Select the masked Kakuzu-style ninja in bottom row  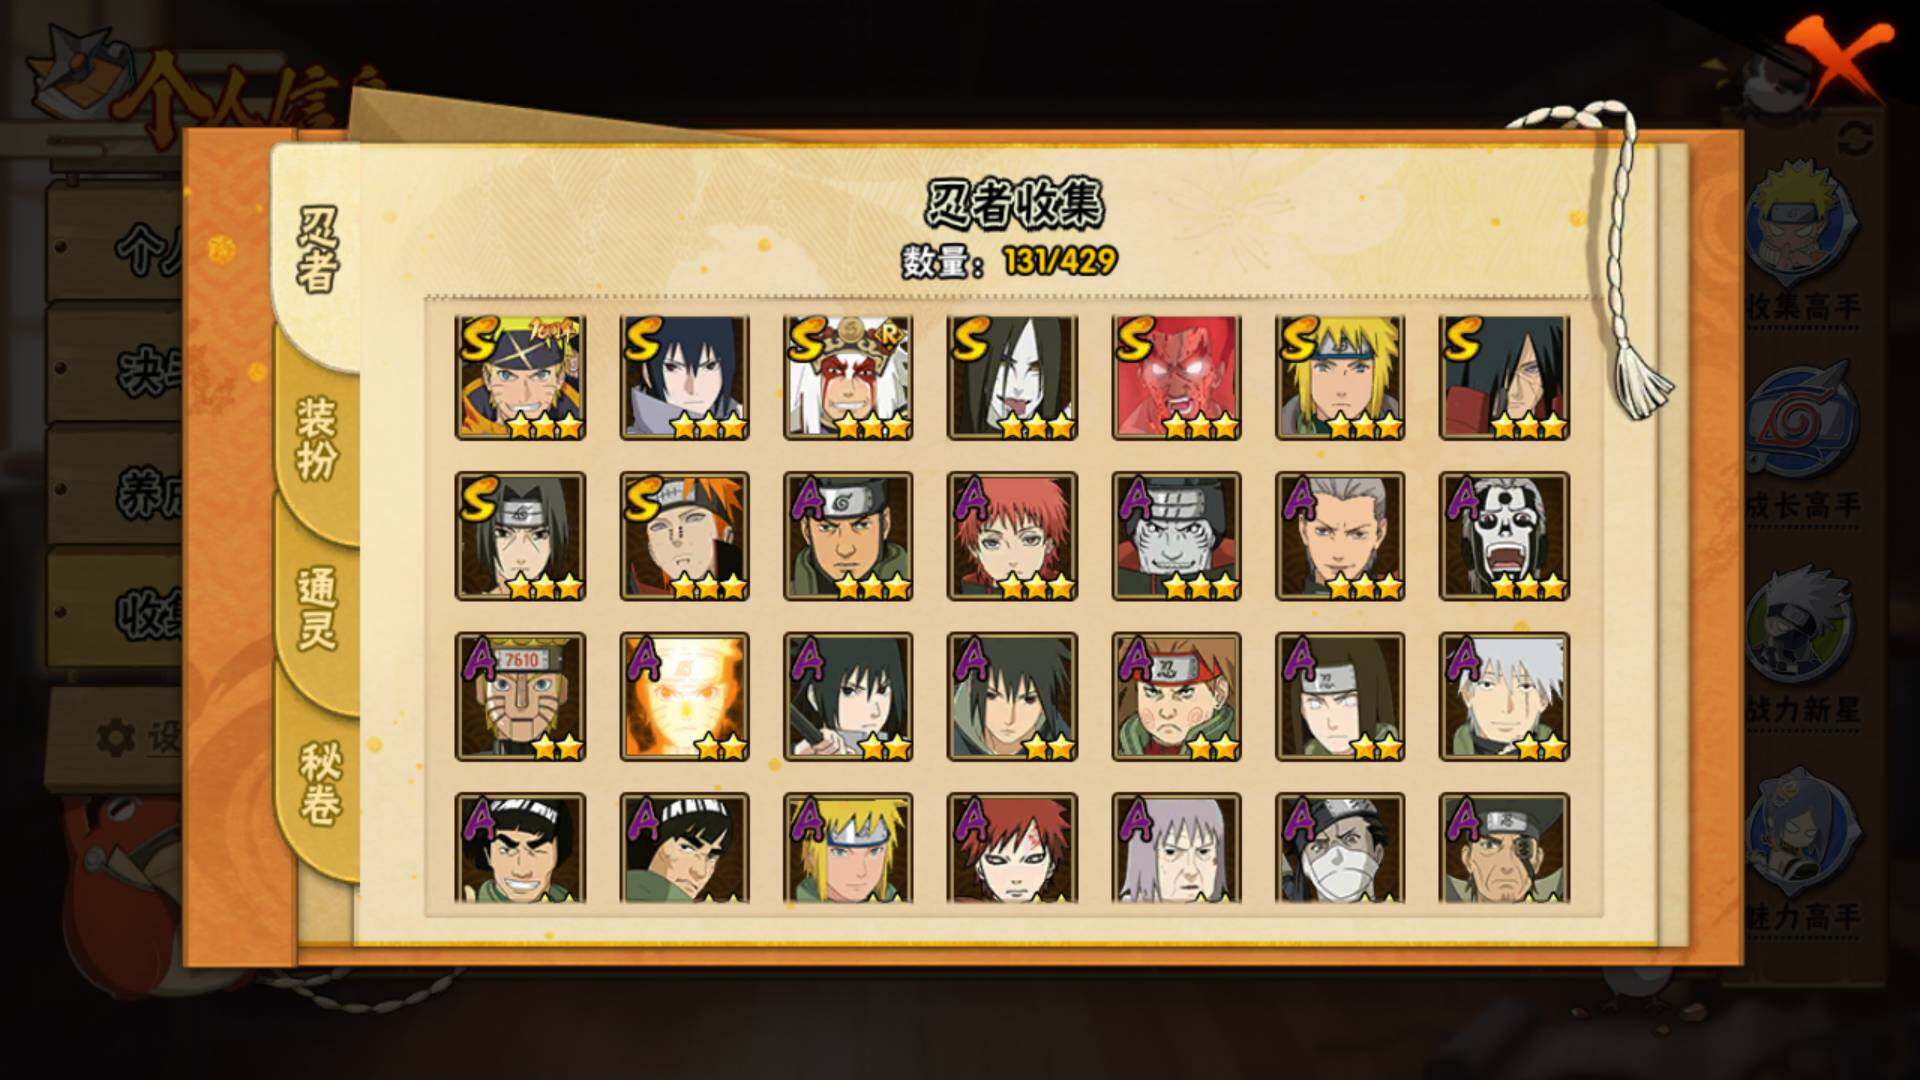(1340, 848)
